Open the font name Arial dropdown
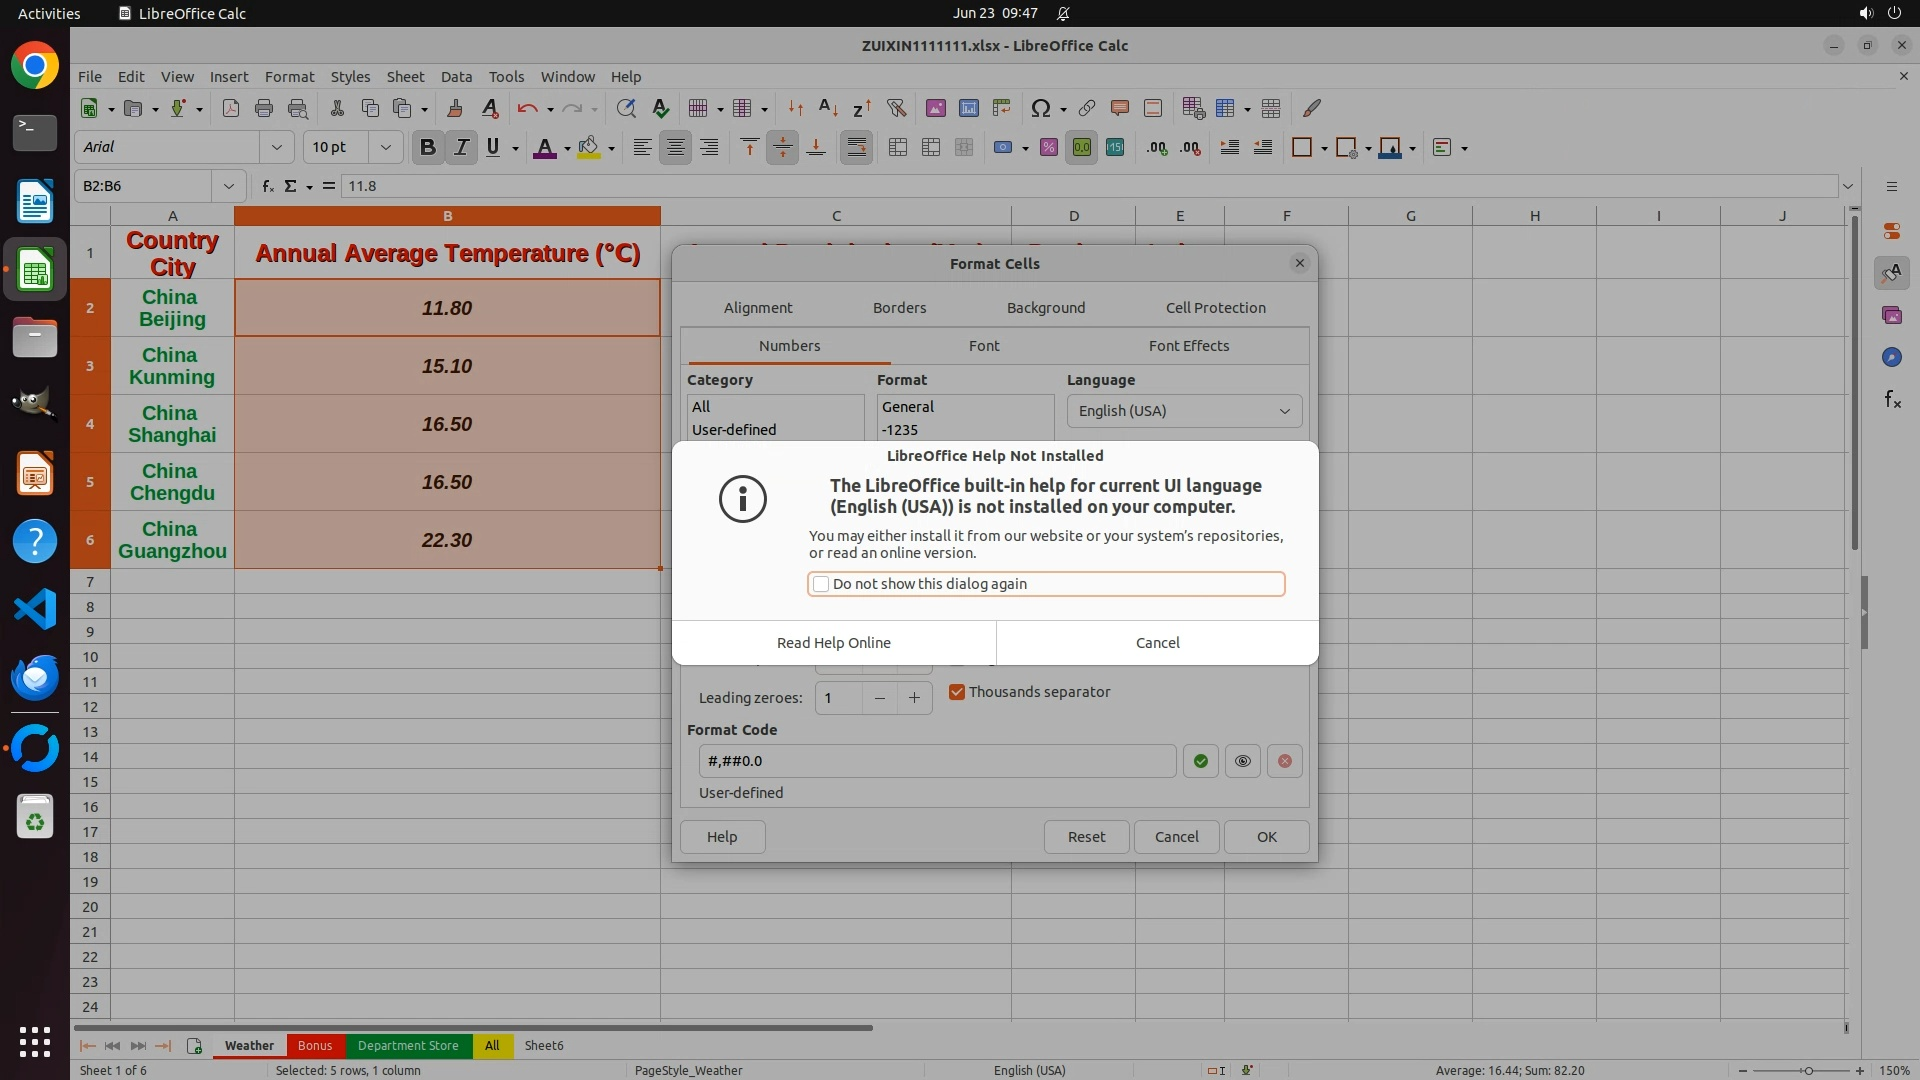Image resolution: width=1920 pixels, height=1080 pixels. click(276, 147)
